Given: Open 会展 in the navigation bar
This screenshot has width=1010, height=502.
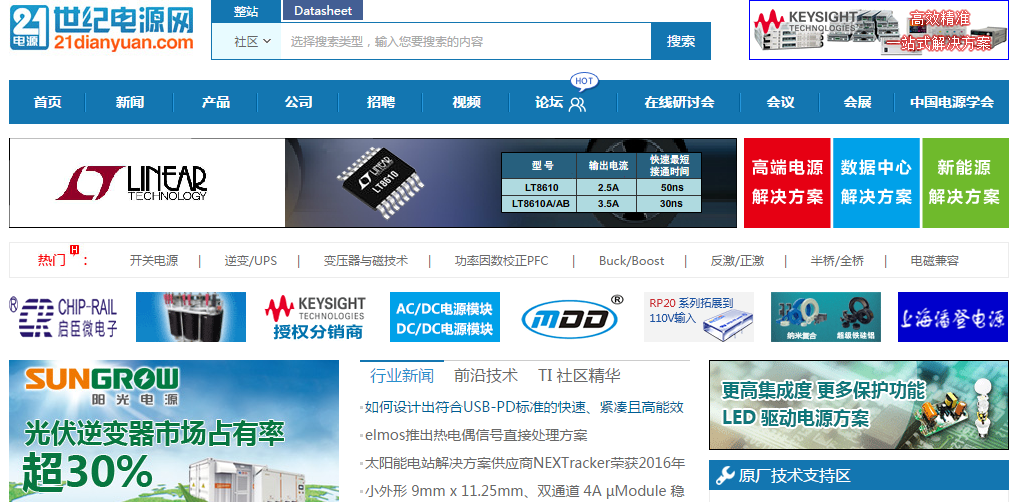Looking at the screenshot, I should (857, 102).
